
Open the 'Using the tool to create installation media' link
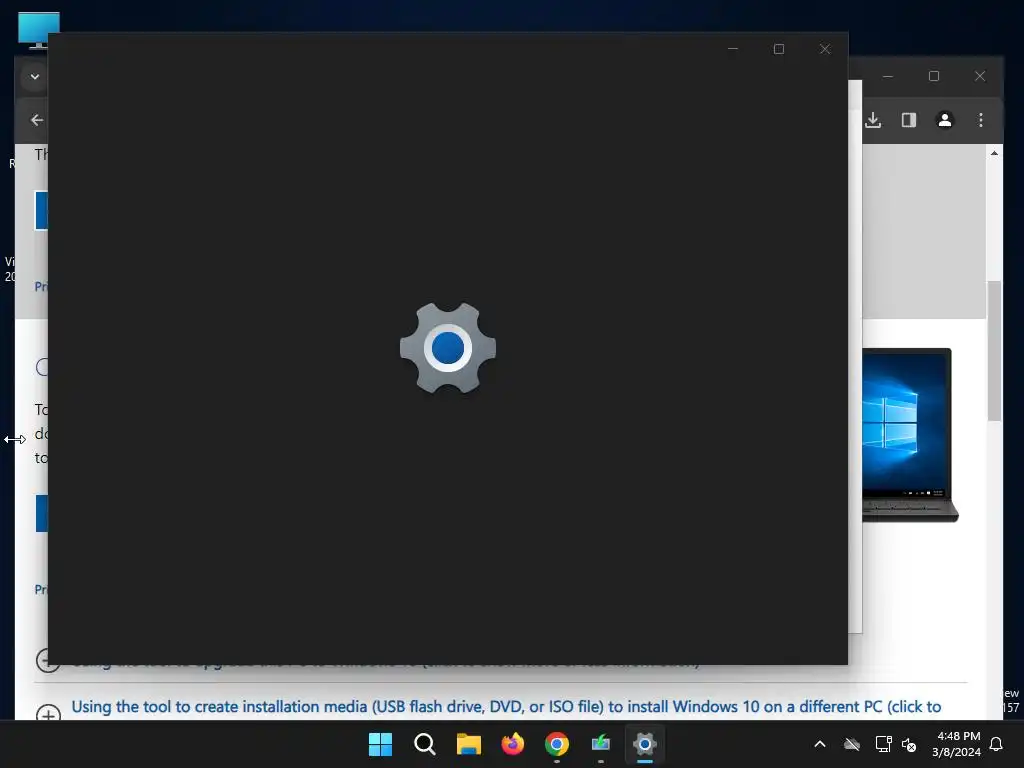506,707
